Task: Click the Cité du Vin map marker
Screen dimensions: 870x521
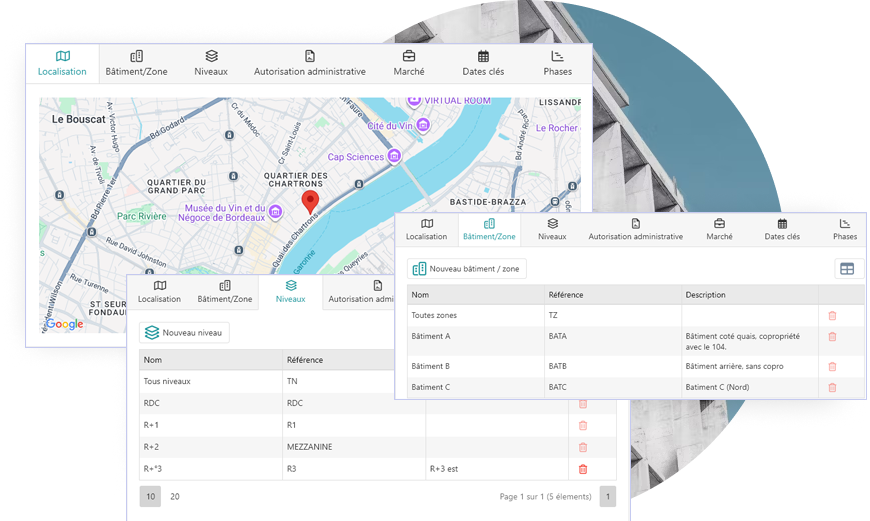Action: pos(423,125)
